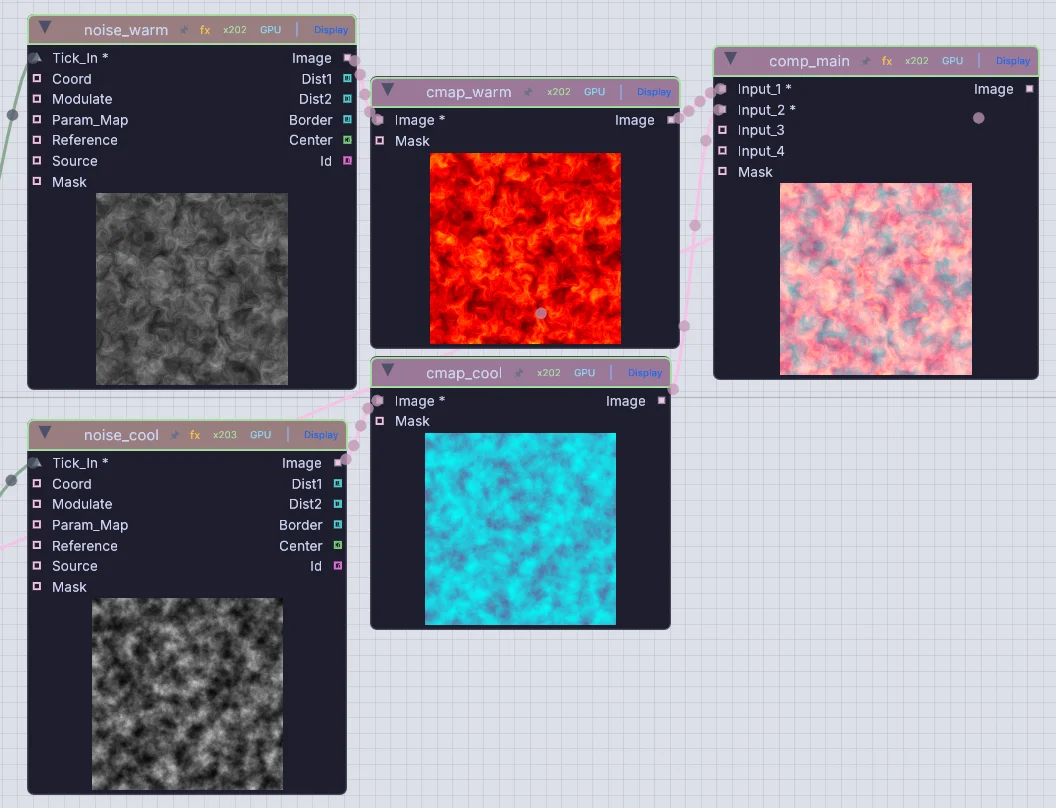Click the Coord input socket on noise_cool
The height and width of the screenshot is (808, 1056).
37,483
